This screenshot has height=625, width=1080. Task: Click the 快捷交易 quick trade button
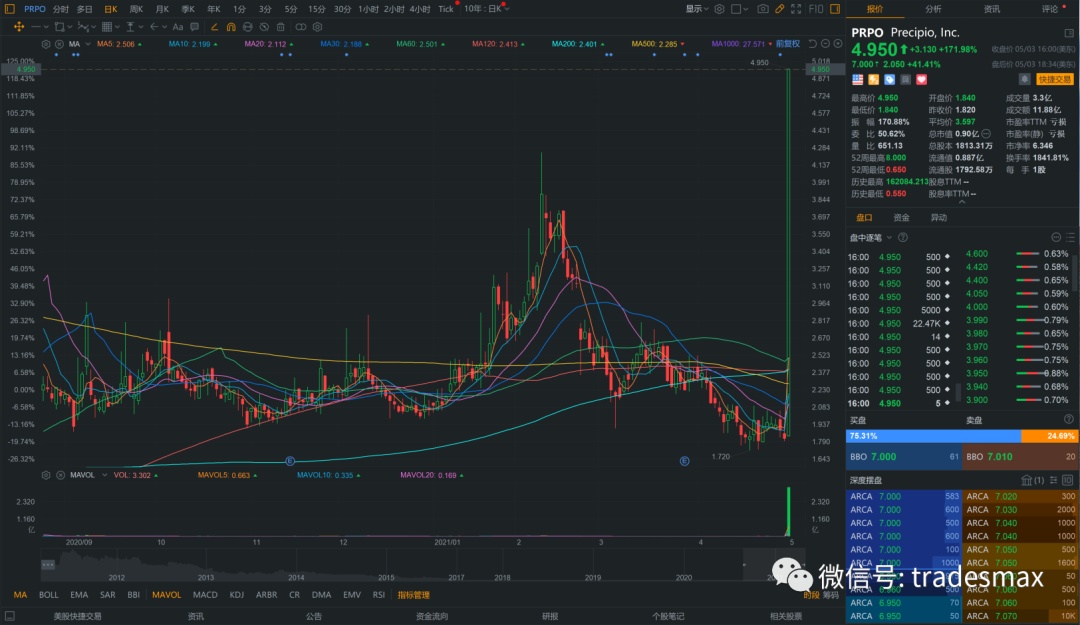1054,79
